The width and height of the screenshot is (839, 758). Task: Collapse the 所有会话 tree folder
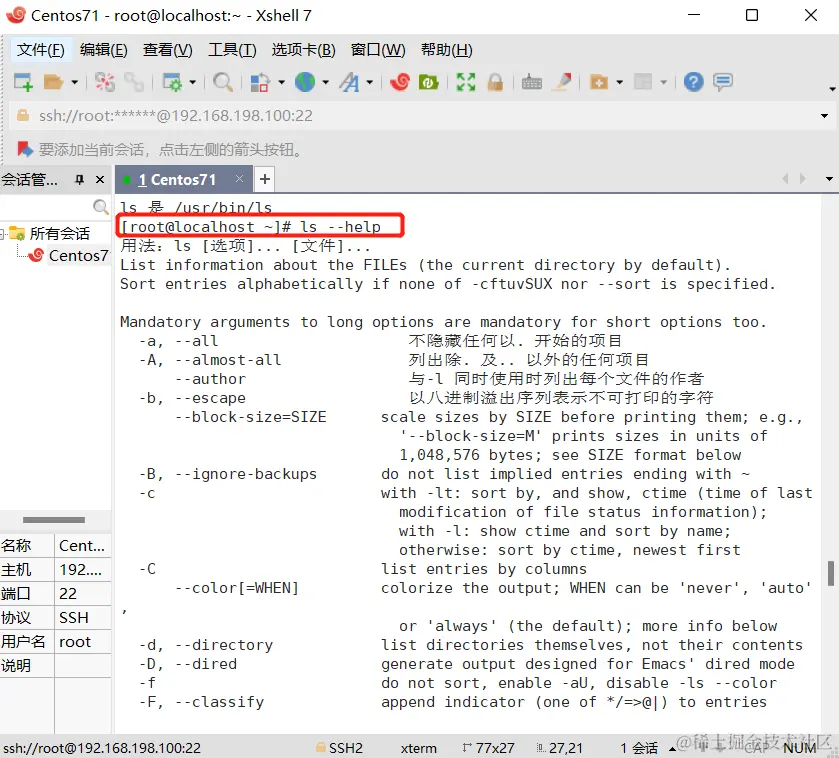(x=2, y=233)
